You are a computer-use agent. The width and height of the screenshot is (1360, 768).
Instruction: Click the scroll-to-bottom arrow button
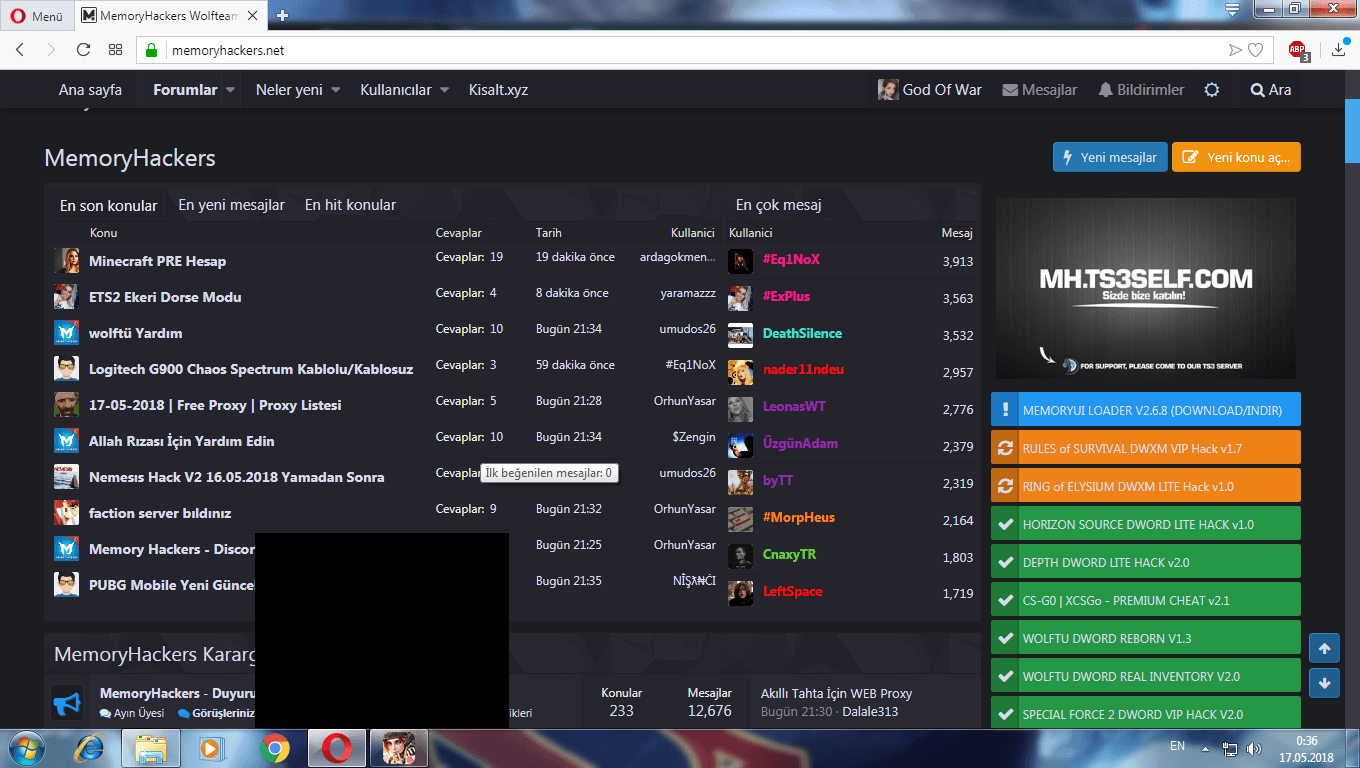(x=1324, y=683)
